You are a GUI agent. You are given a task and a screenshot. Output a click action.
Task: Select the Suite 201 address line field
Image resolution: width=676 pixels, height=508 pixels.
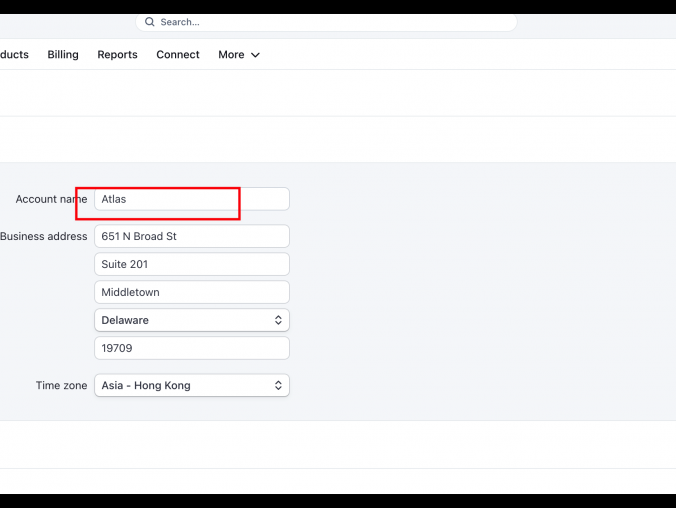191,264
